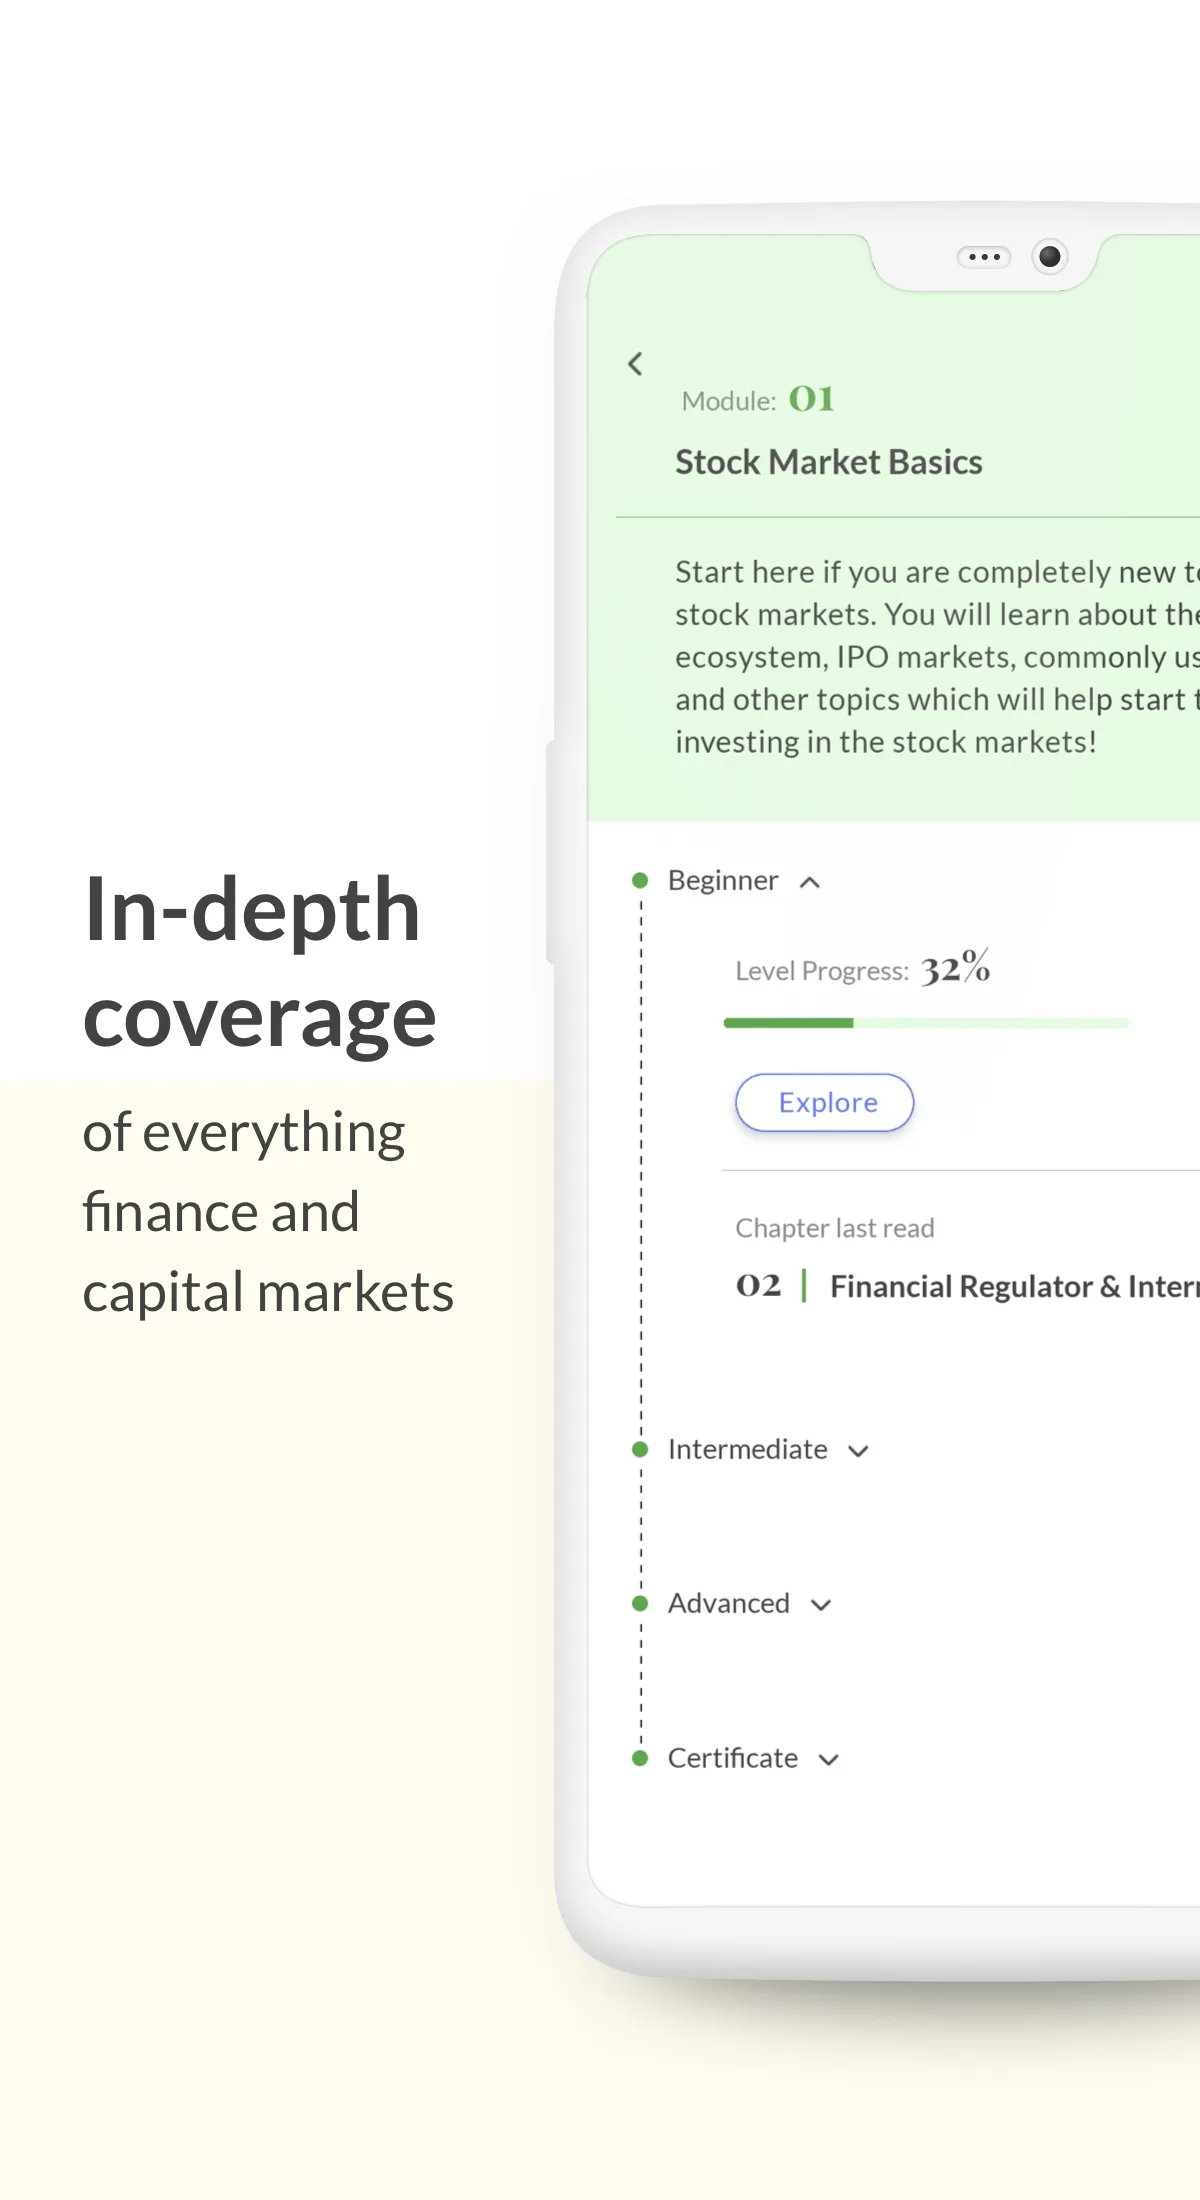The height and width of the screenshot is (2200, 1200).
Task: Click chapter number 02
Action: [x=759, y=1285]
